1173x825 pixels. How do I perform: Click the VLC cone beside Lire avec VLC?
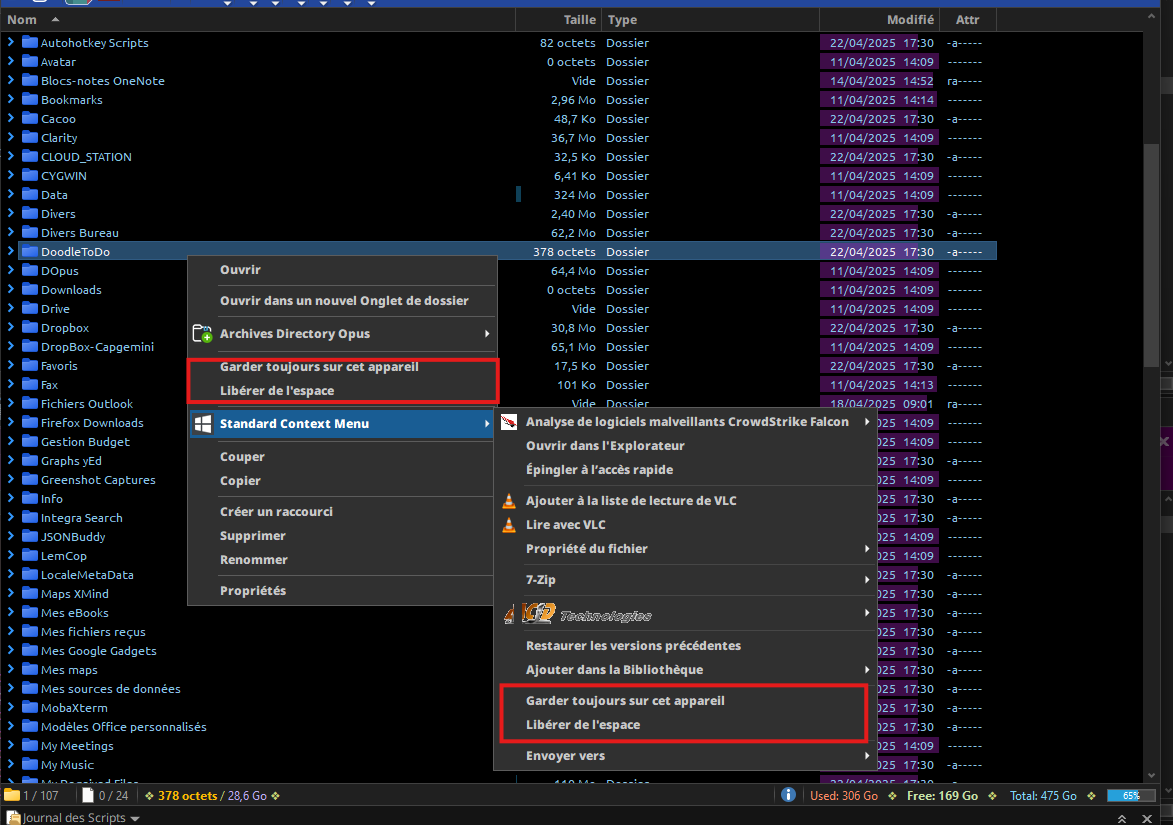tap(509, 525)
